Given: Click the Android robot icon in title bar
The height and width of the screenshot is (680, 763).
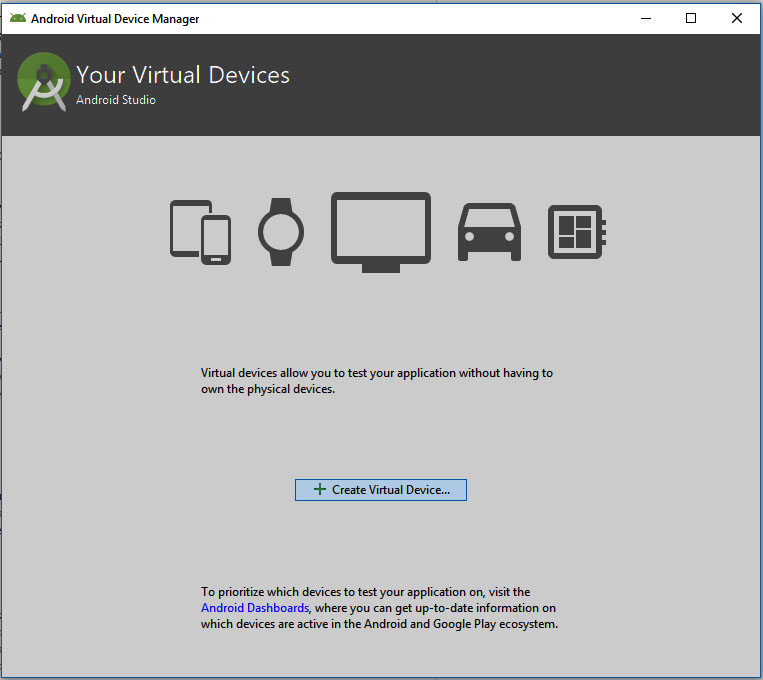Looking at the screenshot, I should pyautogui.click(x=17, y=18).
